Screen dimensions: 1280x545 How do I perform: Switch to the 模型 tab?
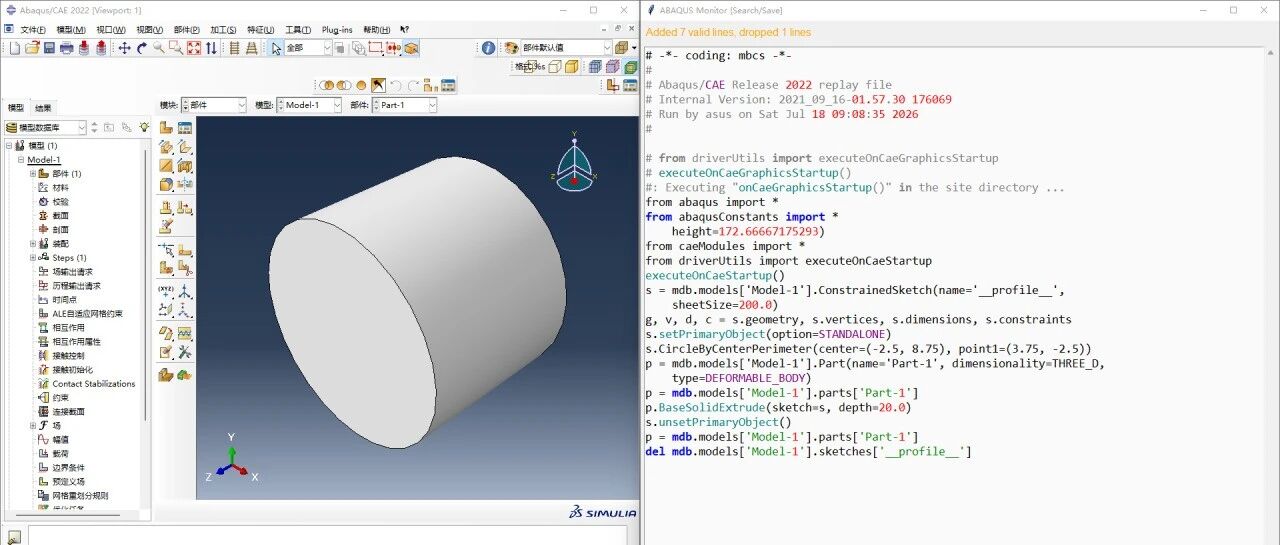coord(16,108)
